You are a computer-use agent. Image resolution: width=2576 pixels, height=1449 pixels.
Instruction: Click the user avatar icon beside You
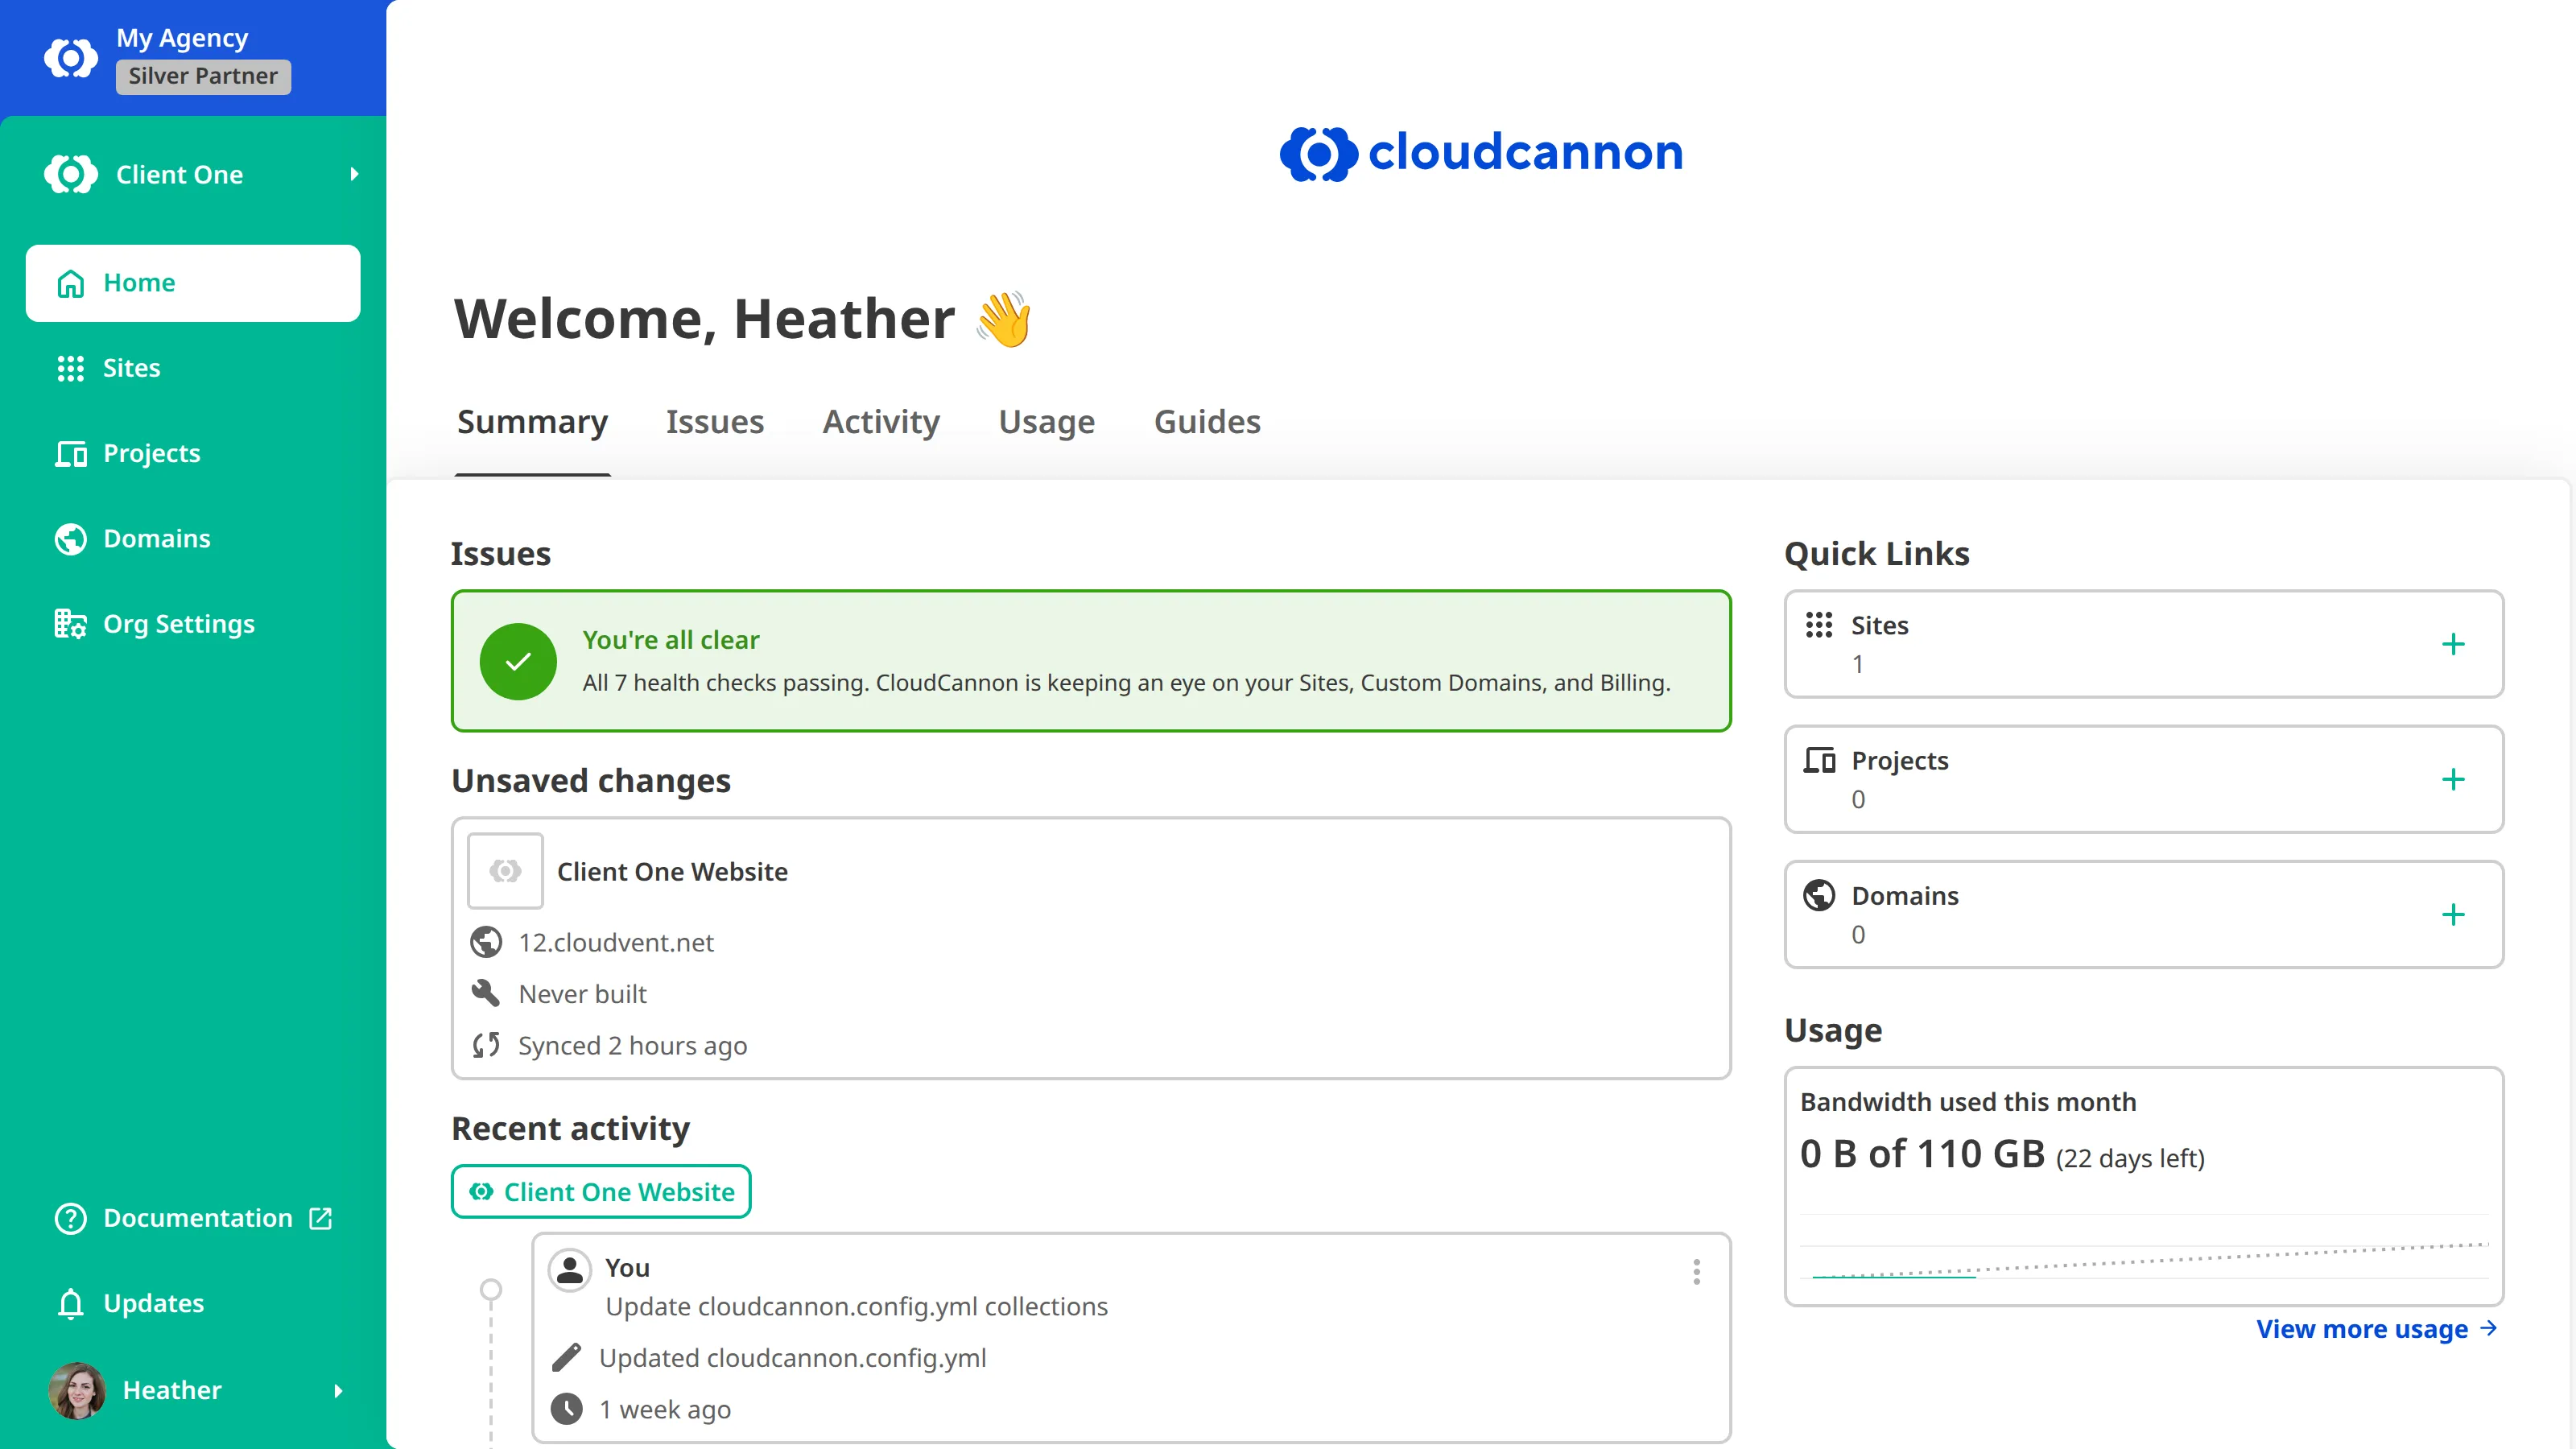tap(570, 1270)
